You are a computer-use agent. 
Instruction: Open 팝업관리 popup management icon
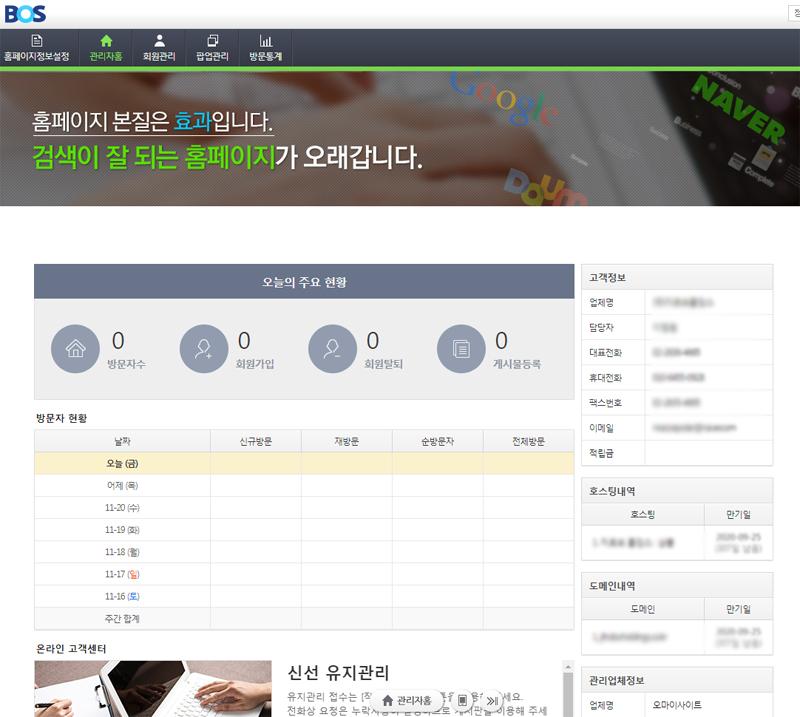pyautogui.click(x=212, y=48)
